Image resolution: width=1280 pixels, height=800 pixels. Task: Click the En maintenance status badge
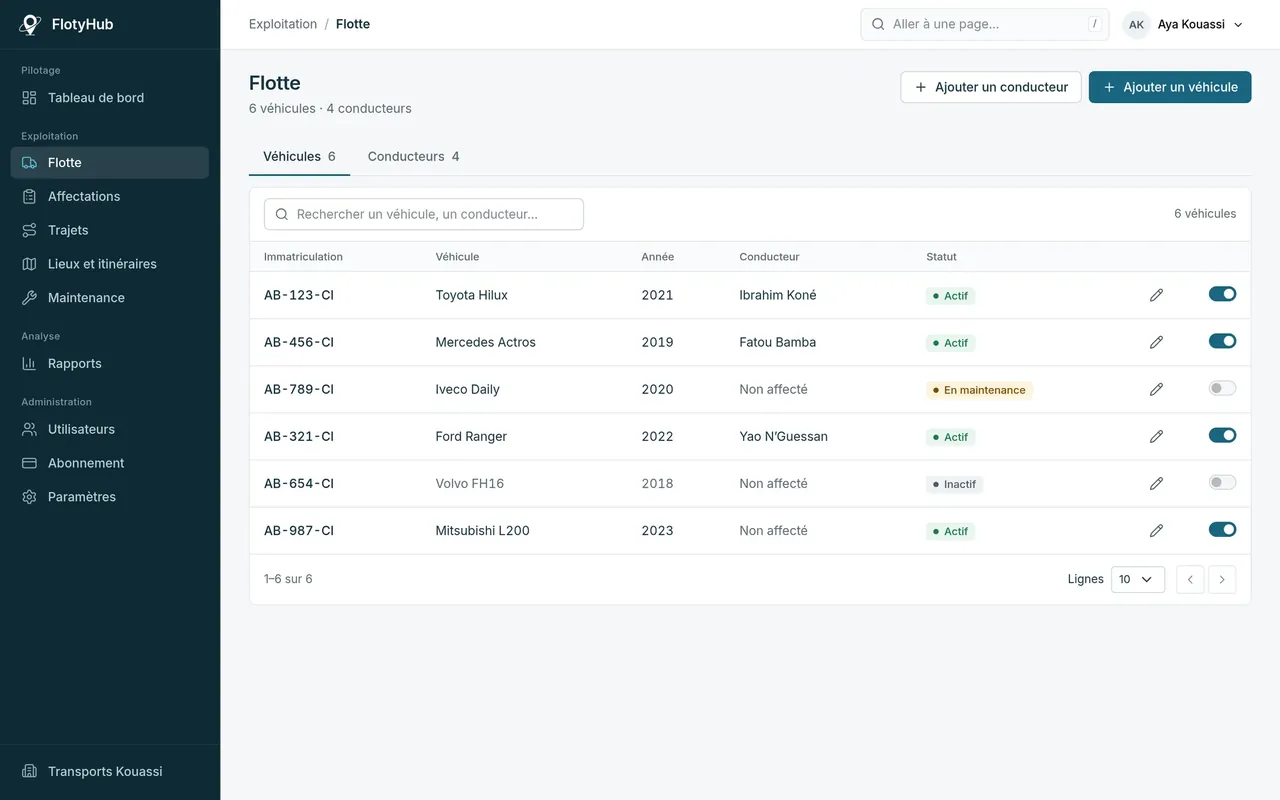[979, 390]
